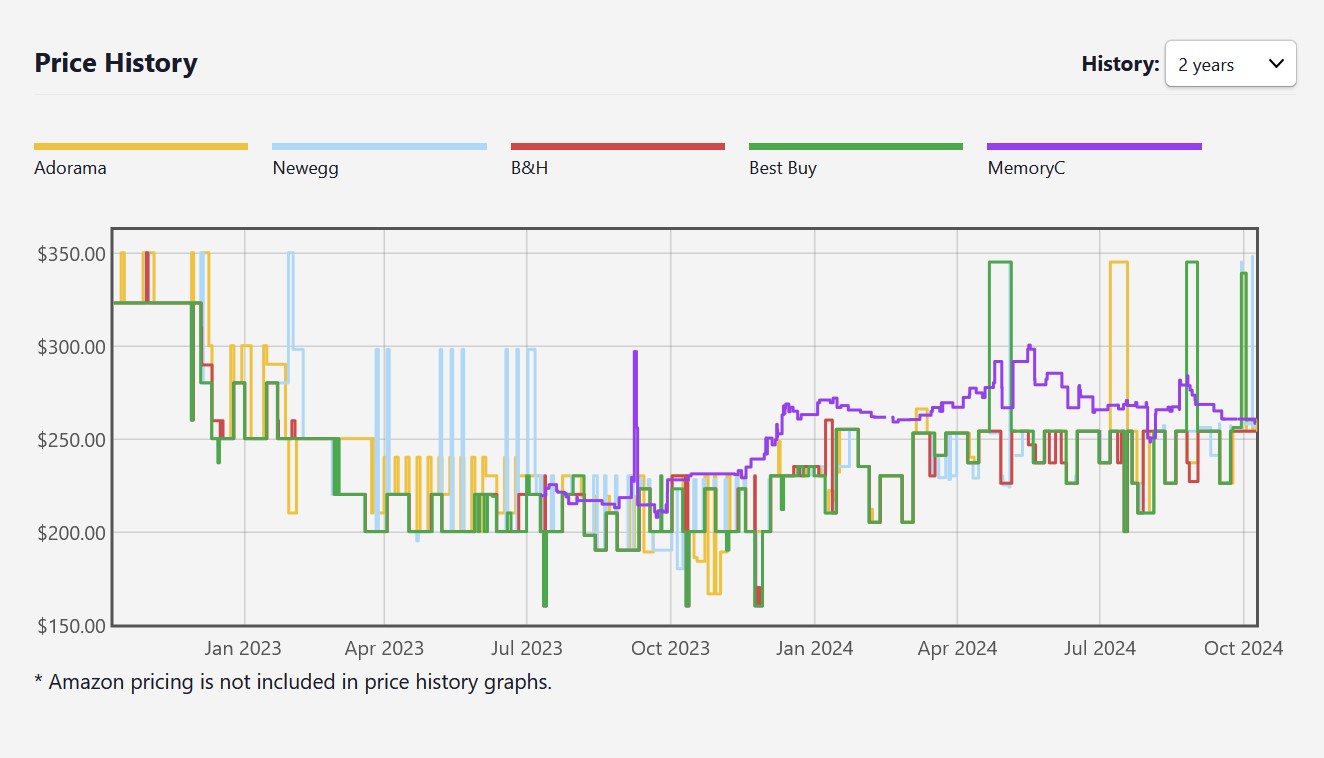Click the green Best Buy color bar
The width and height of the screenshot is (1324, 758).
tap(856, 147)
